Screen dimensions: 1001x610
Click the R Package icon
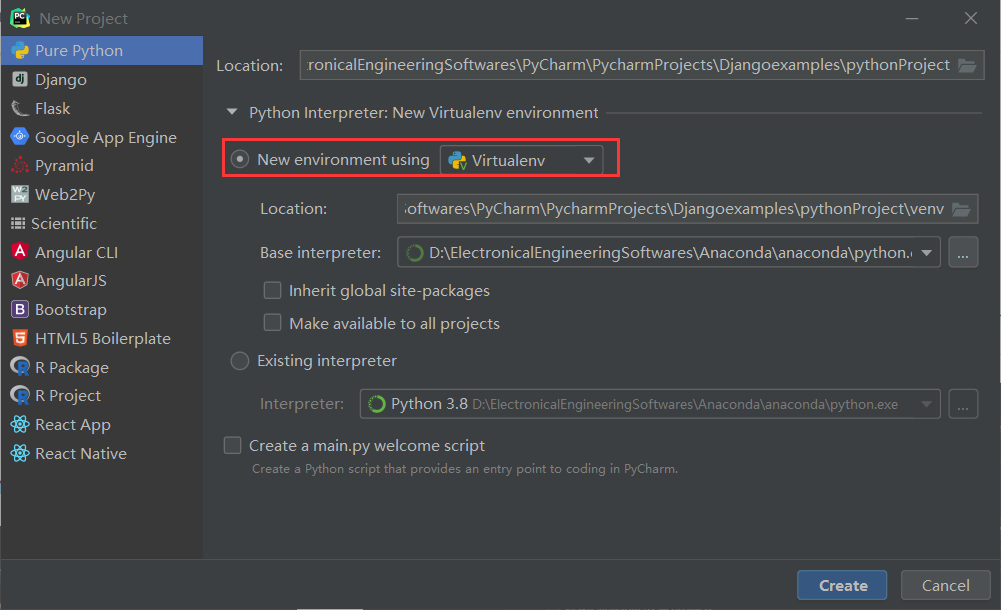coord(20,366)
